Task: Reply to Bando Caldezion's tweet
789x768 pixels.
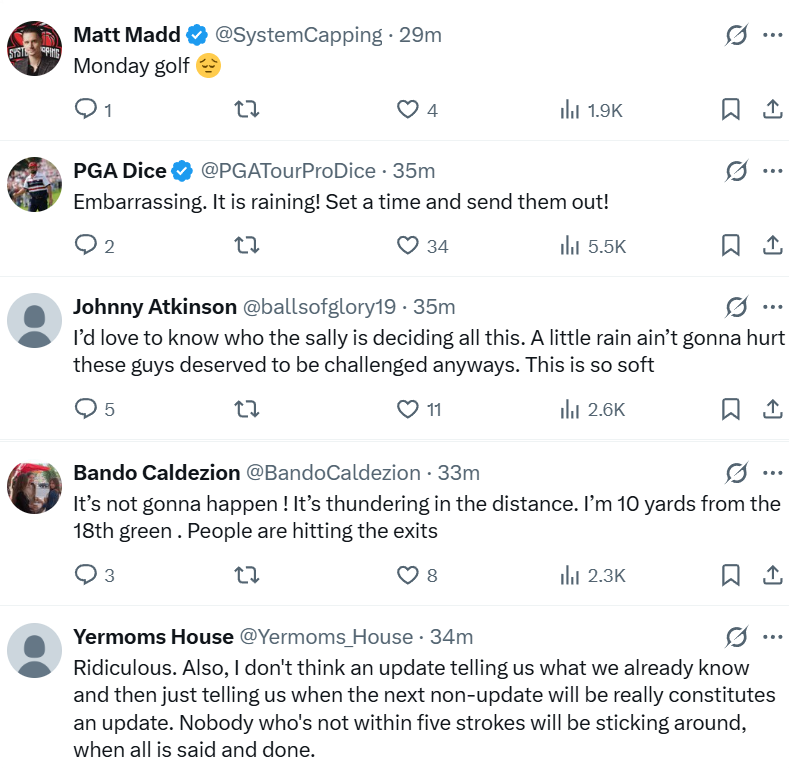Action: pos(87,574)
